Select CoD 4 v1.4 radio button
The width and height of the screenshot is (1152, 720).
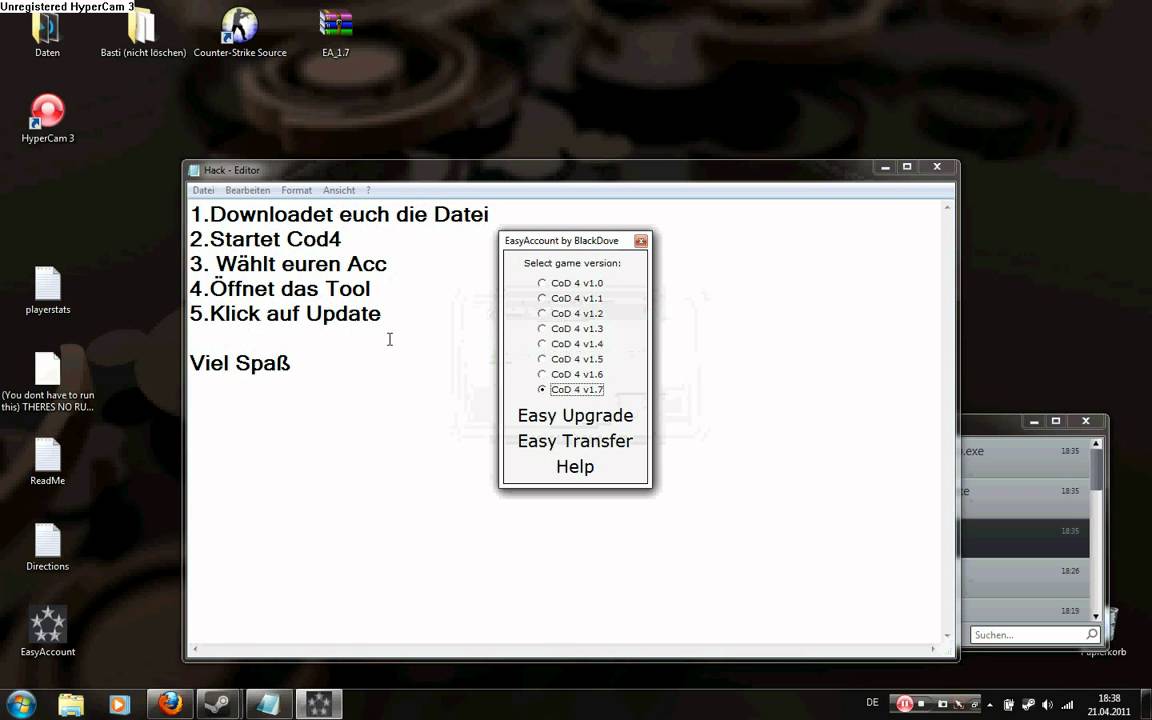(541, 344)
